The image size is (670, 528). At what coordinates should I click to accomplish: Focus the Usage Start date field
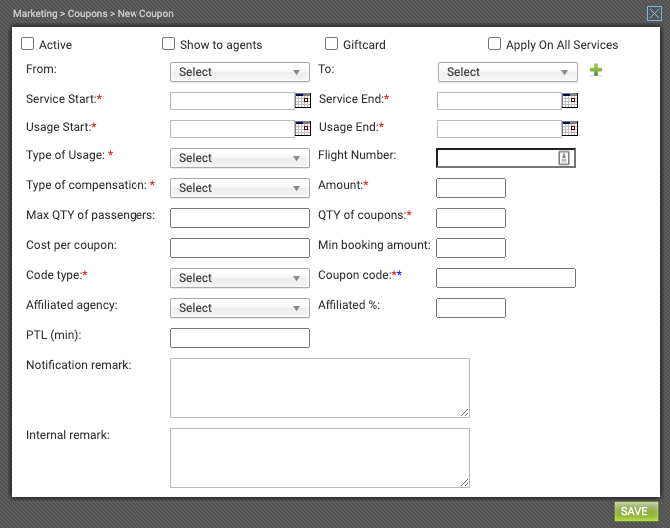click(232, 129)
